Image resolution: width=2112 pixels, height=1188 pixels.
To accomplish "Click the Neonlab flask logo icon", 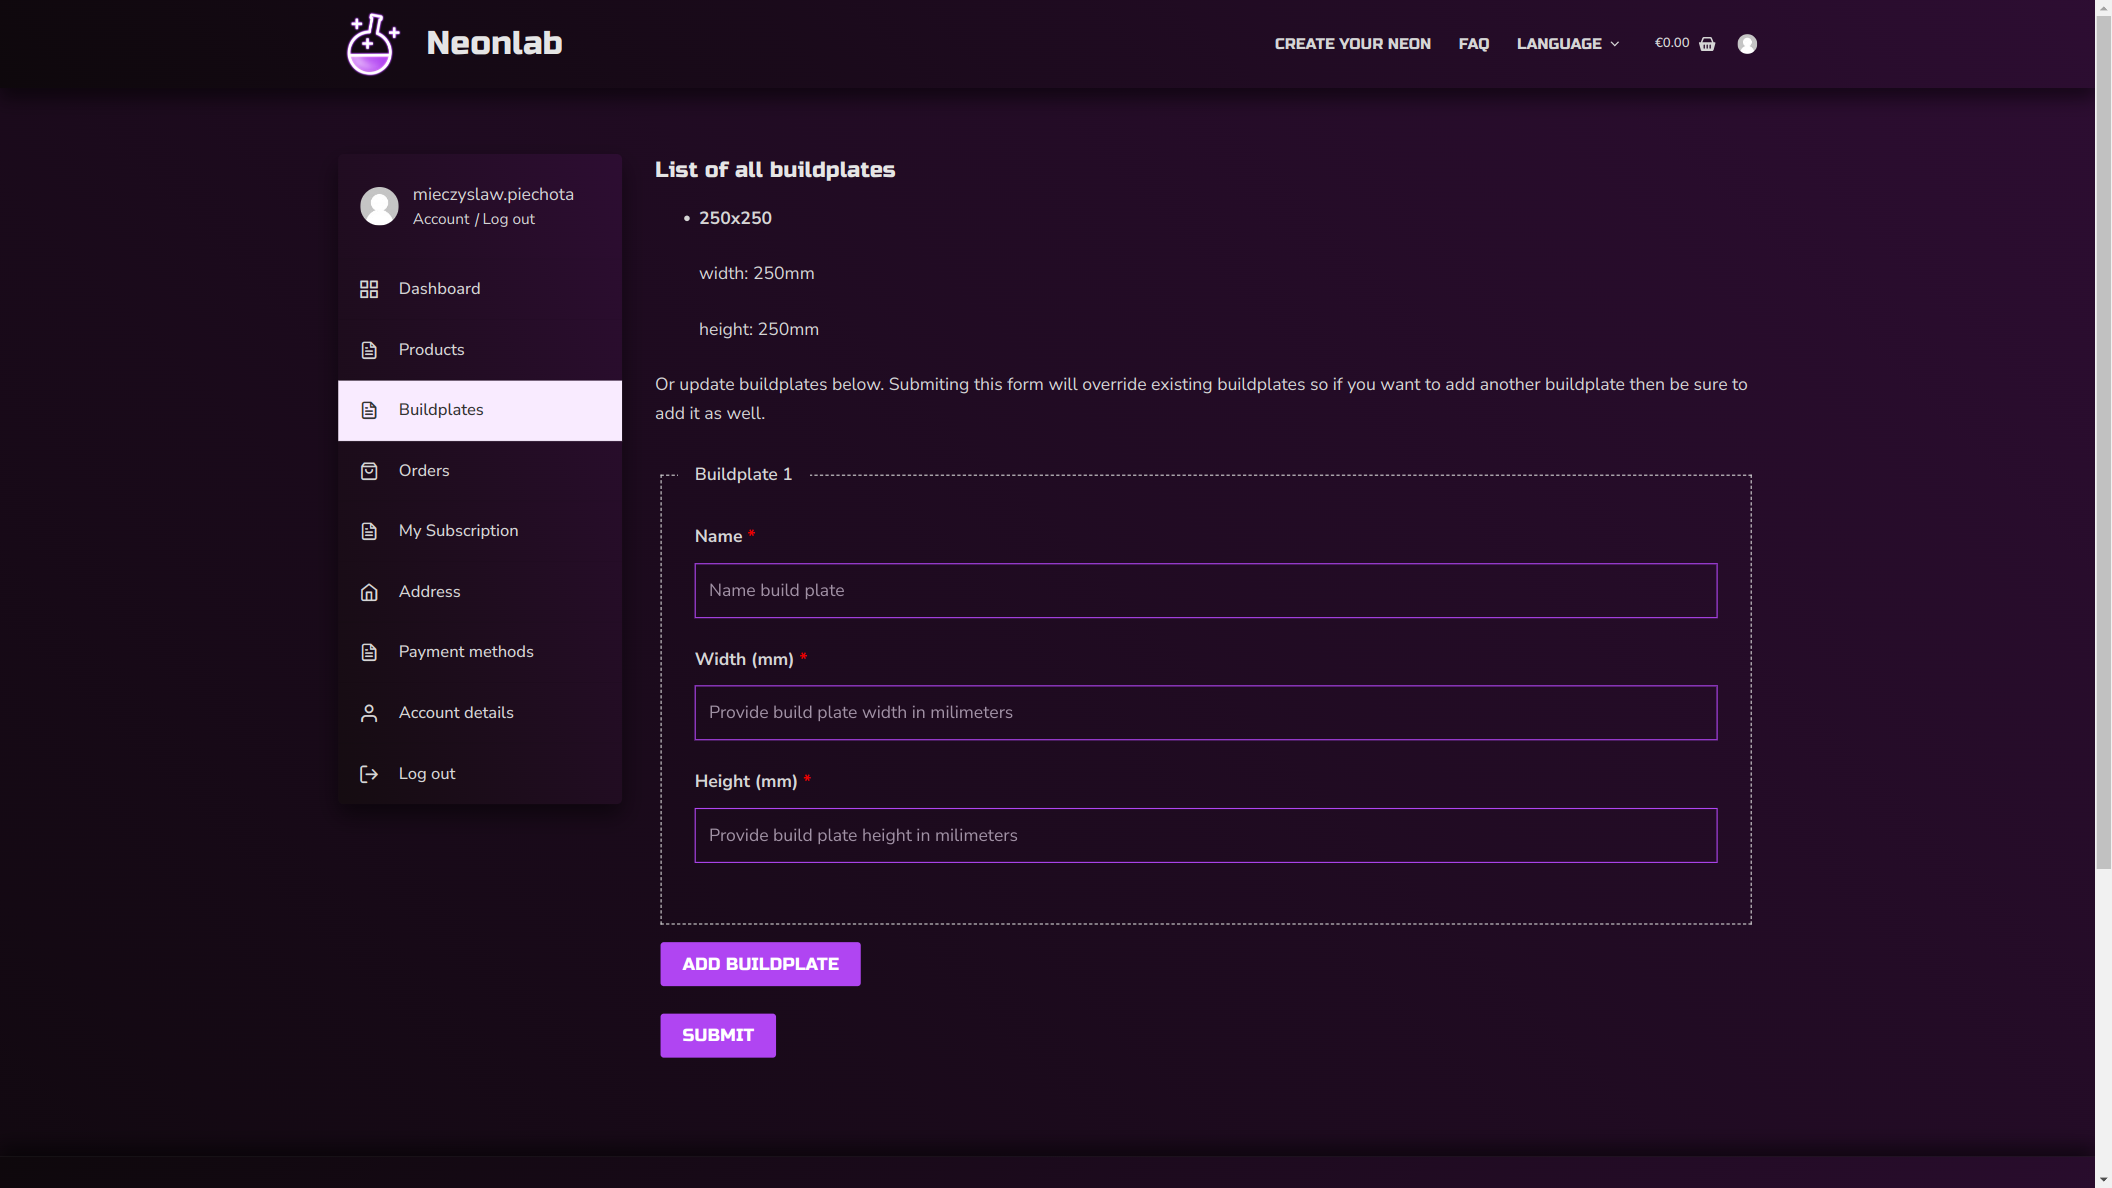I will pyautogui.click(x=372, y=44).
